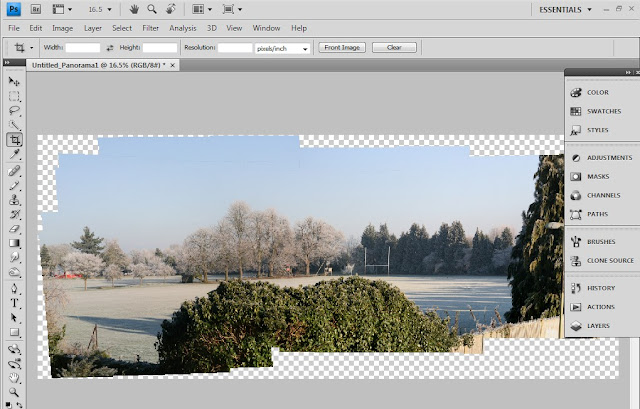Expand the toolbox panel arrows
Viewport: 640px width, 409px height.
click(x=7, y=62)
